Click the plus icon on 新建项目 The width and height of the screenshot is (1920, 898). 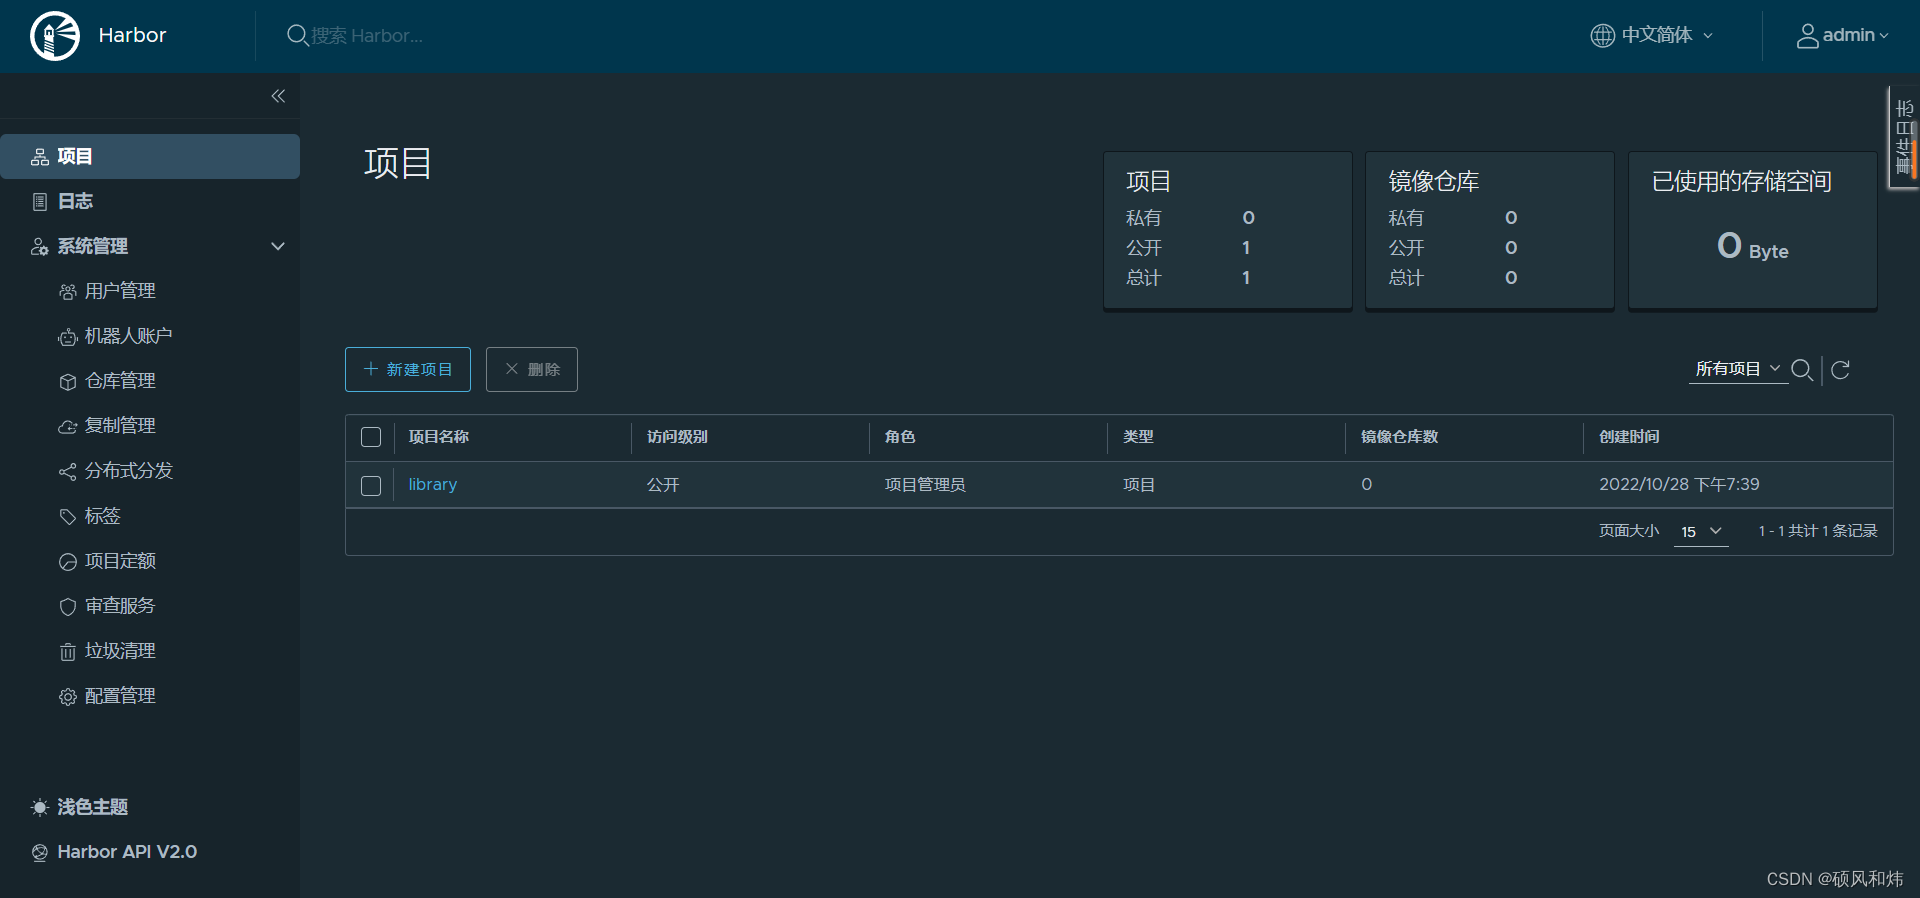[371, 369]
